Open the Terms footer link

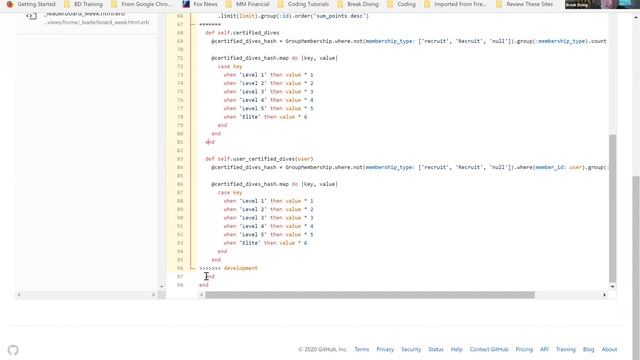click(362, 349)
